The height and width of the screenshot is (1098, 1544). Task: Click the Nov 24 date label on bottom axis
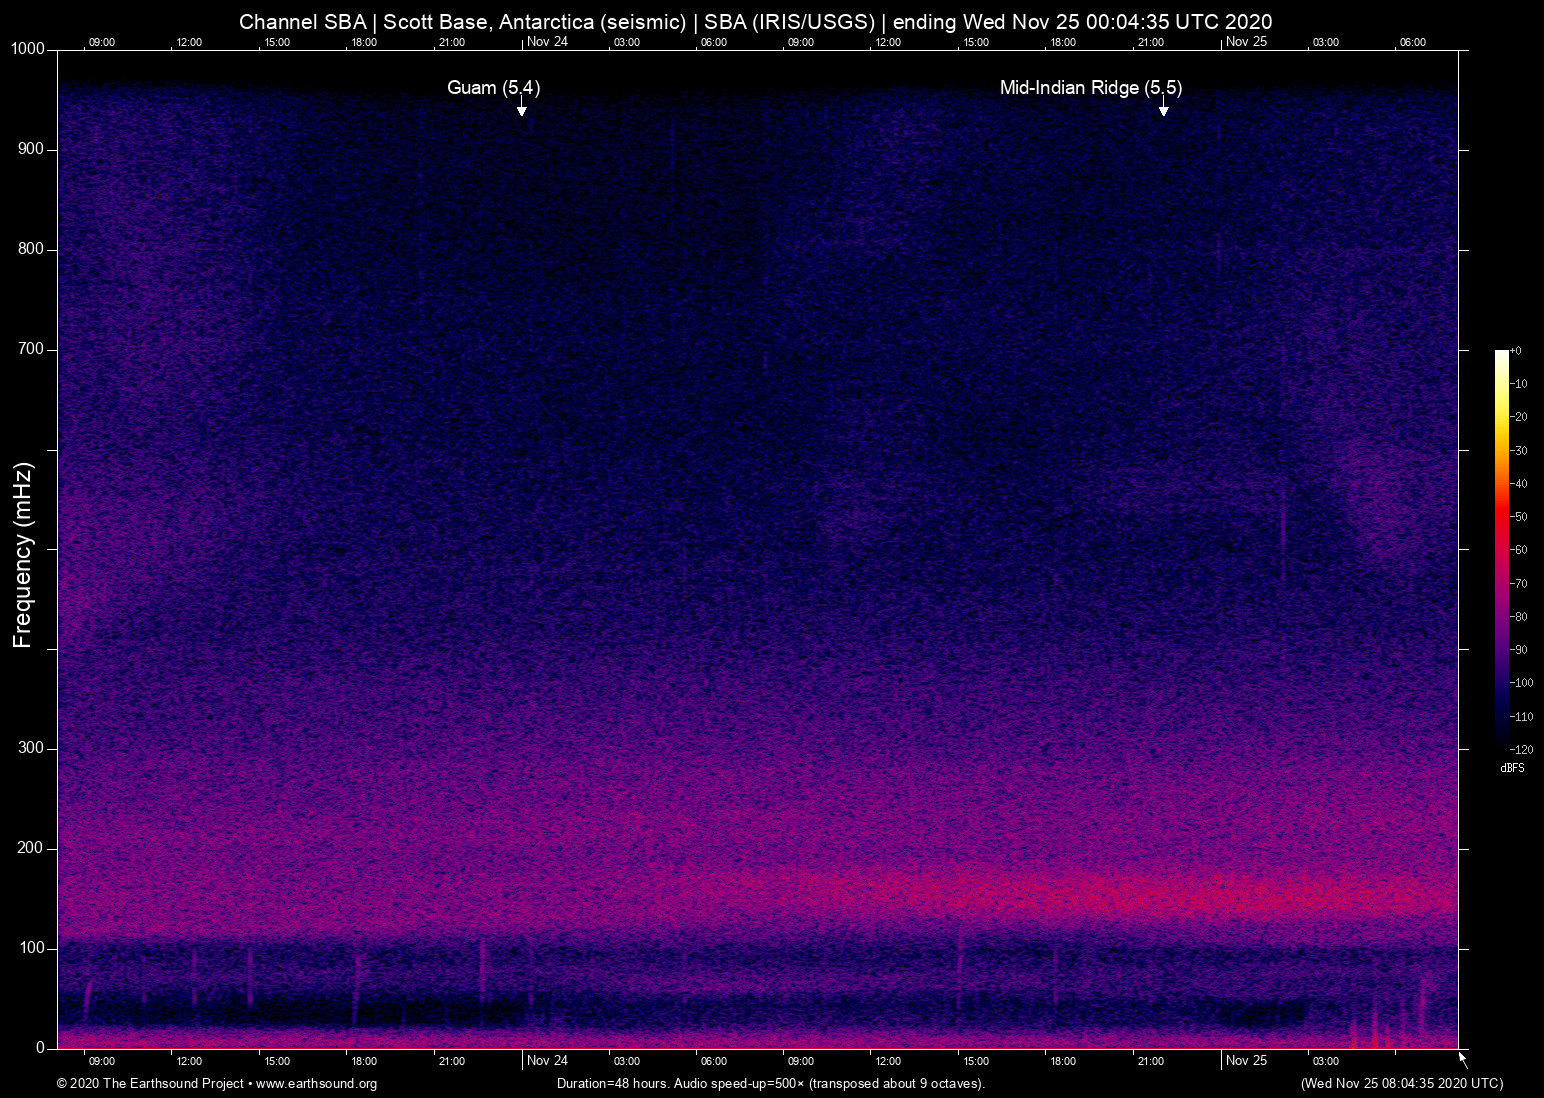(x=547, y=1061)
